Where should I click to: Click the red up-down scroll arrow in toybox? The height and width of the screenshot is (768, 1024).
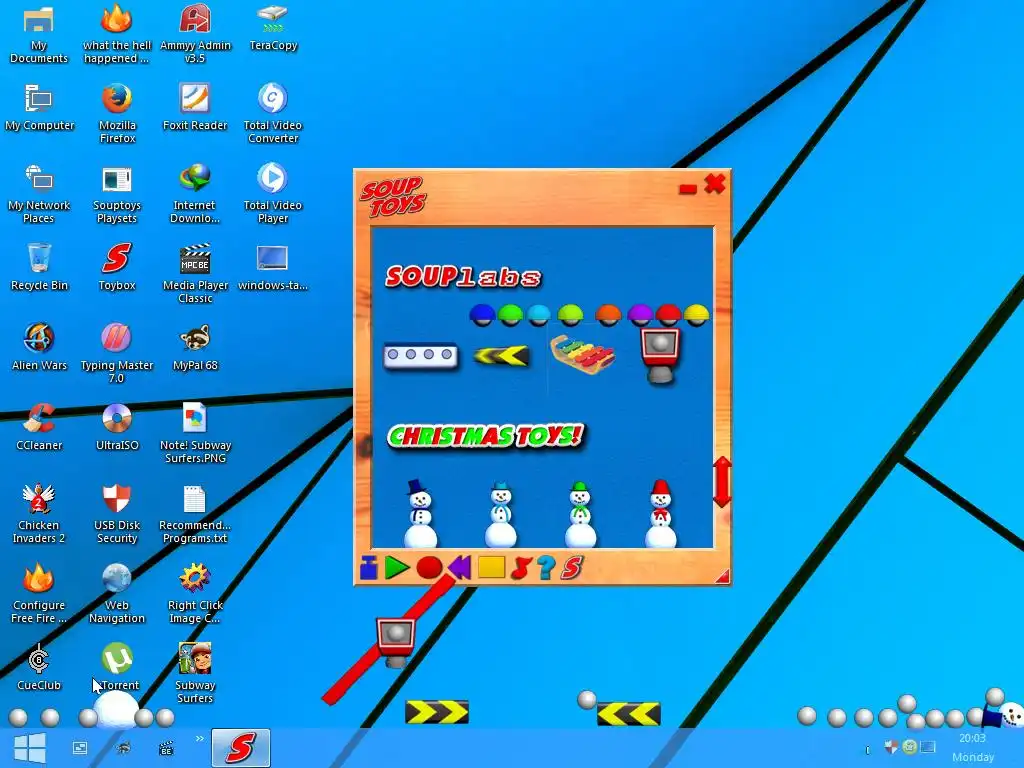click(x=722, y=482)
